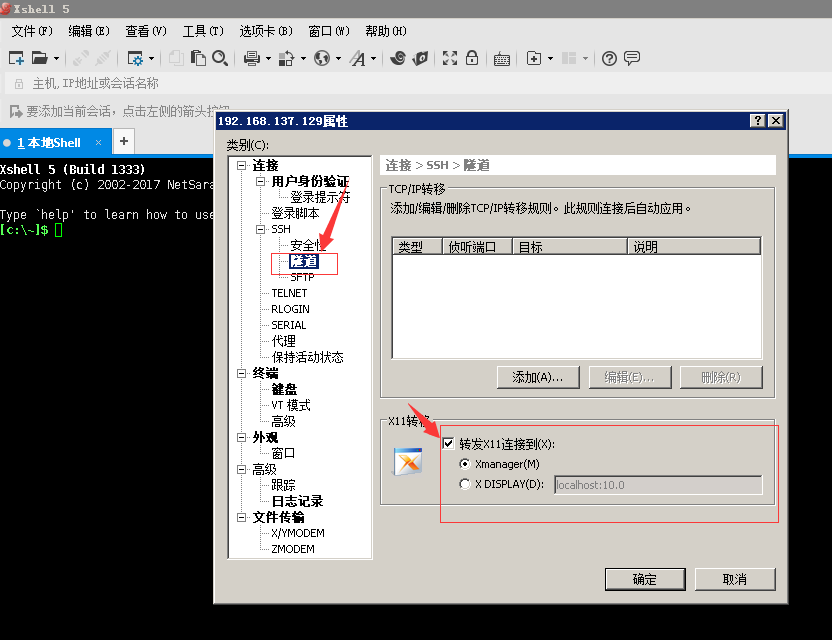
Task: Click the Xagent key icon in toolbar
Action: 420,58
